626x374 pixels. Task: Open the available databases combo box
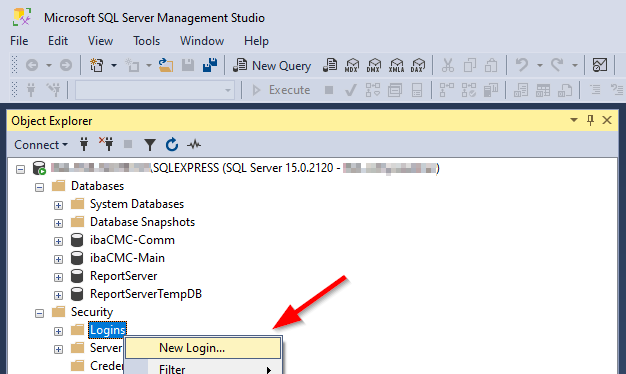coord(155,90)
